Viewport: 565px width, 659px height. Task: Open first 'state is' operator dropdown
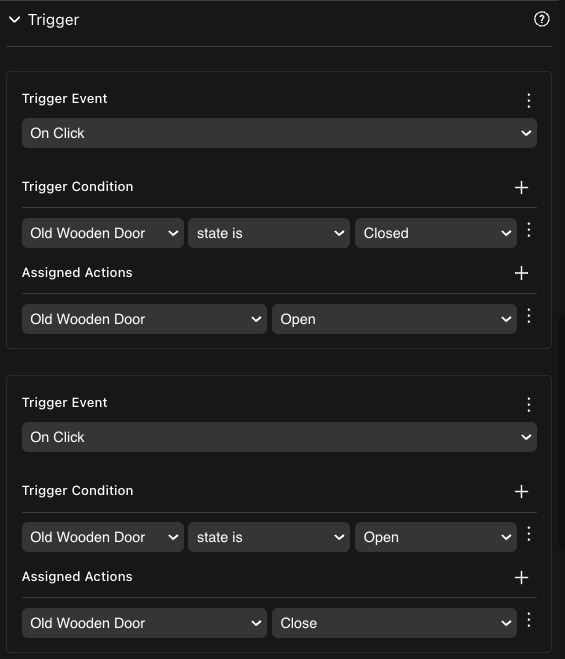click(x=269, y=233)
